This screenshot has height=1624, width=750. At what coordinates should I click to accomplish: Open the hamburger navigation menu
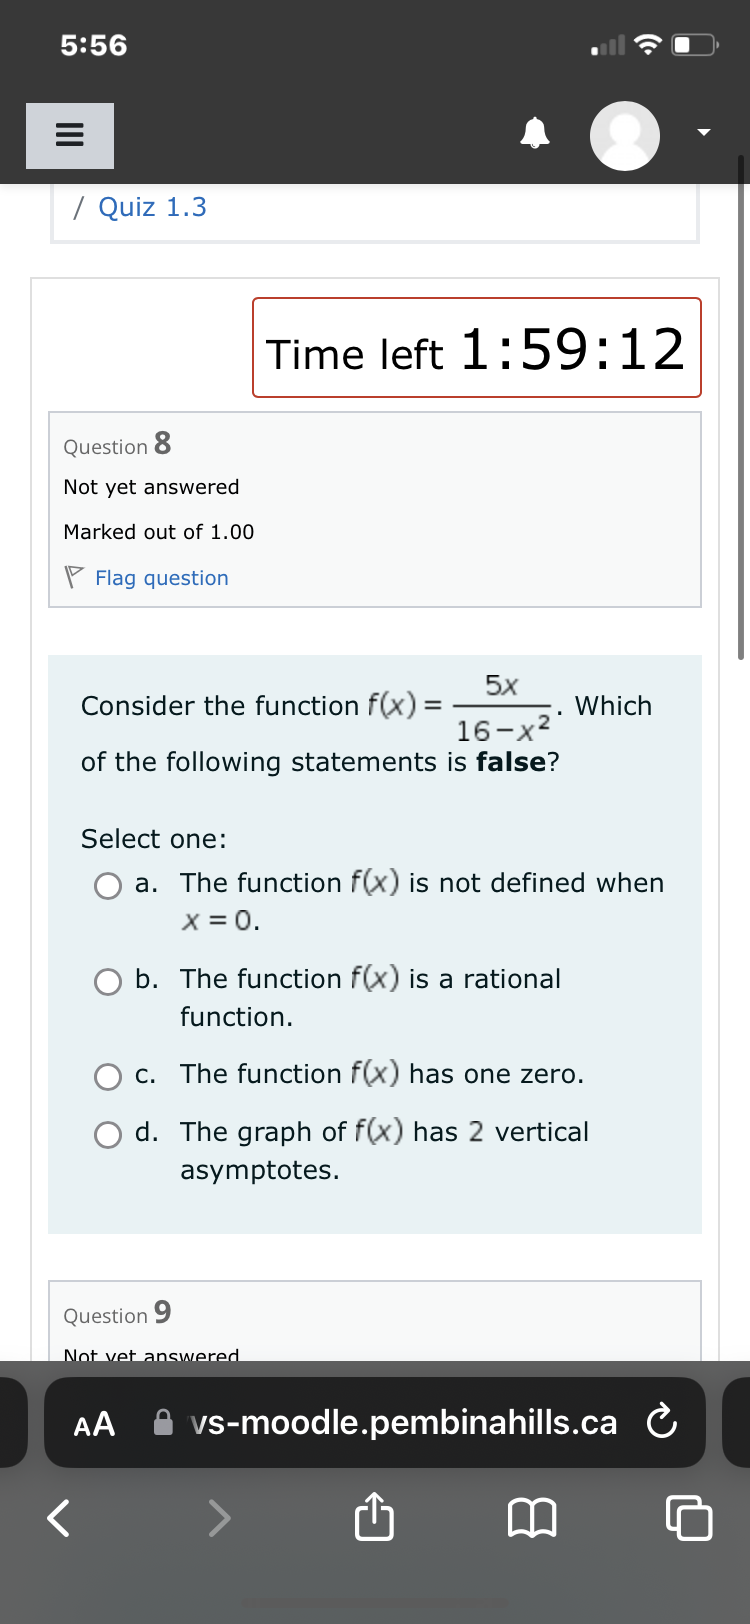(x=69, y=135)
